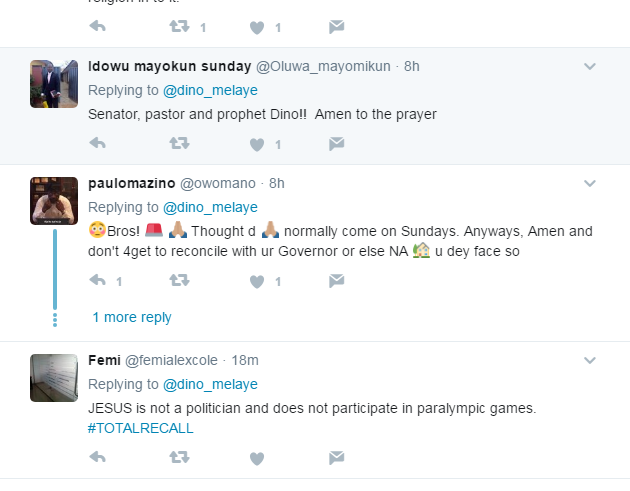Retweet Femi's TOTALRECALL tweet

(x=179, y=458)
